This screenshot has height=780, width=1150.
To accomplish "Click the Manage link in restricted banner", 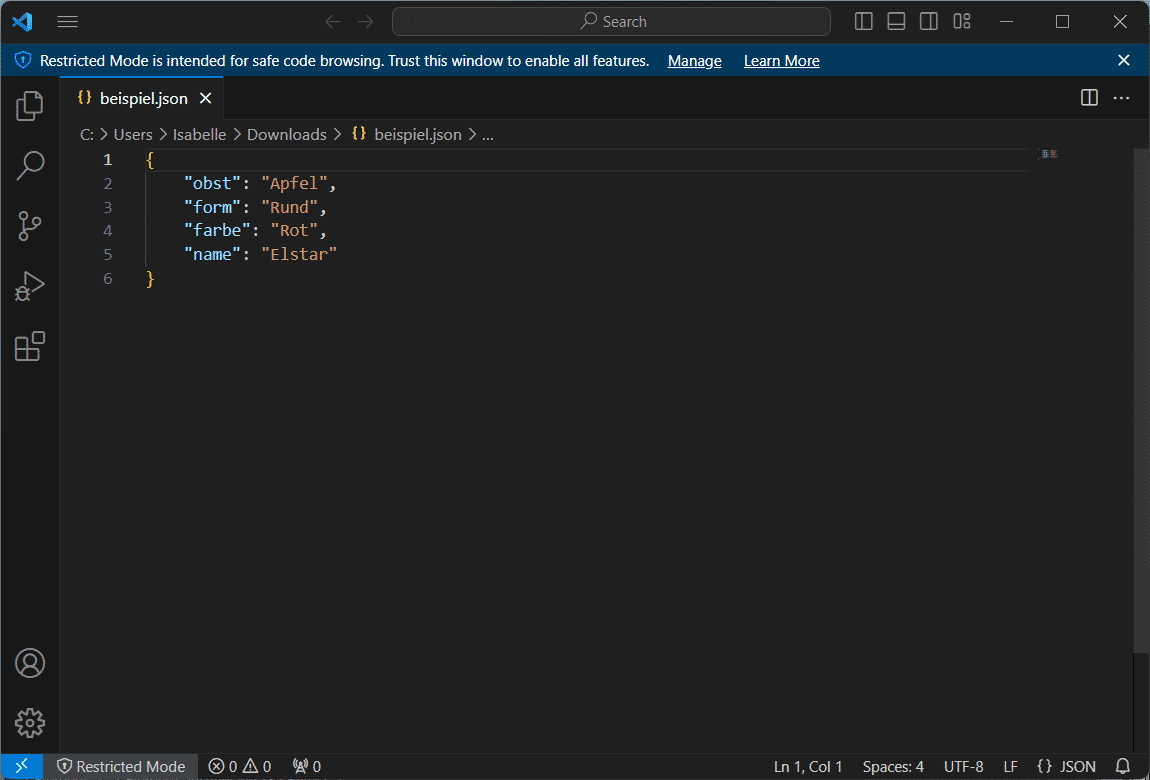I will (694, 61).
